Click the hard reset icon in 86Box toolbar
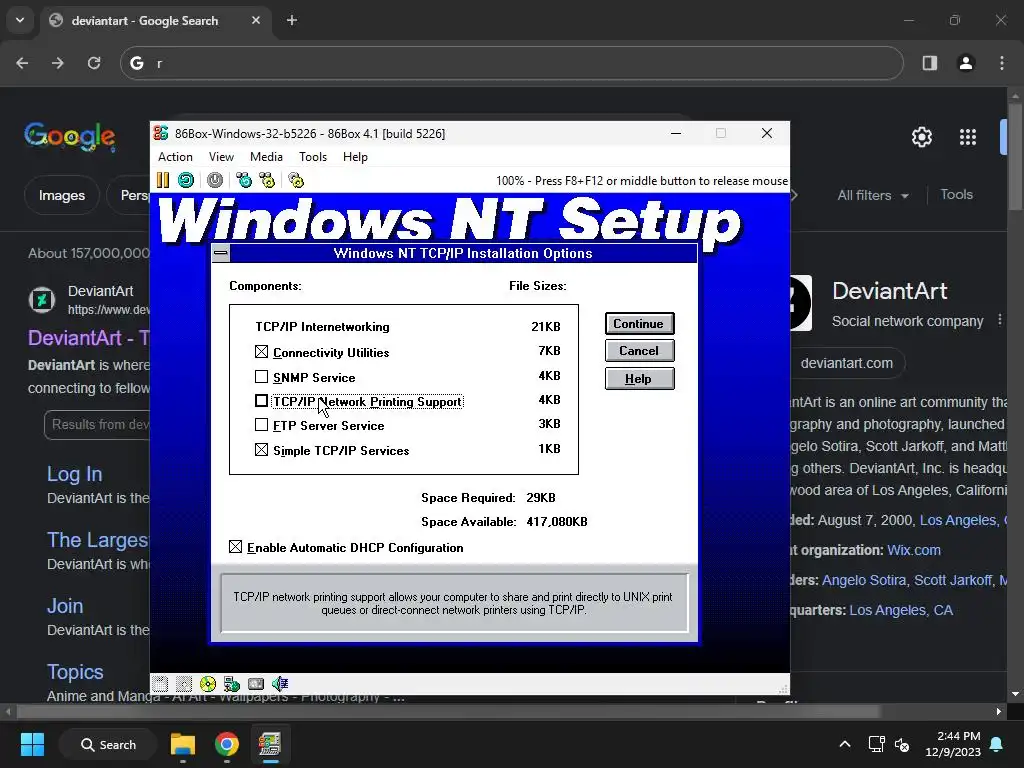1024x768 pixels. (x=186, y=180)
